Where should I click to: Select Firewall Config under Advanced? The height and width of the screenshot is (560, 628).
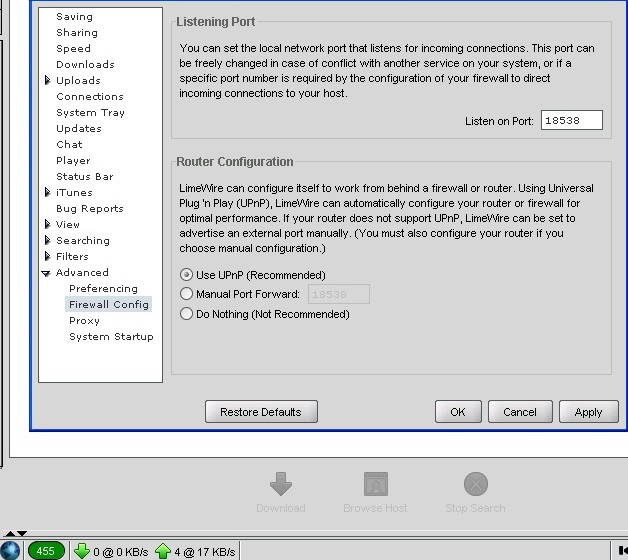pos(109,304)
